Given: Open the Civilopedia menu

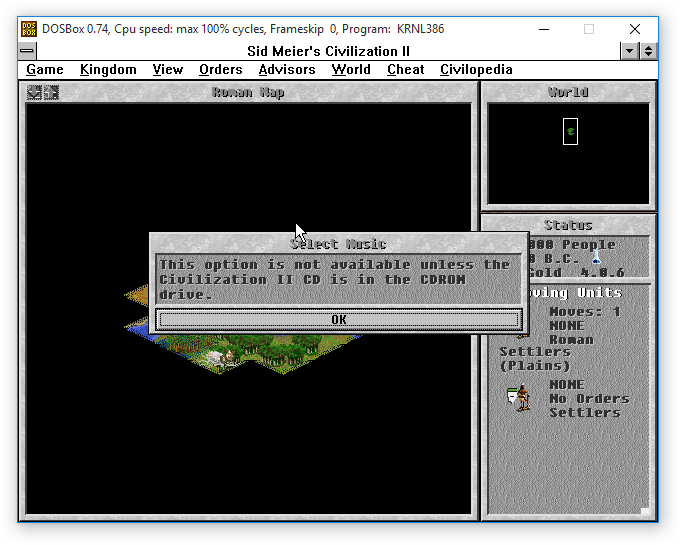Looking at the screenshot, I should (x=476, y=69).
